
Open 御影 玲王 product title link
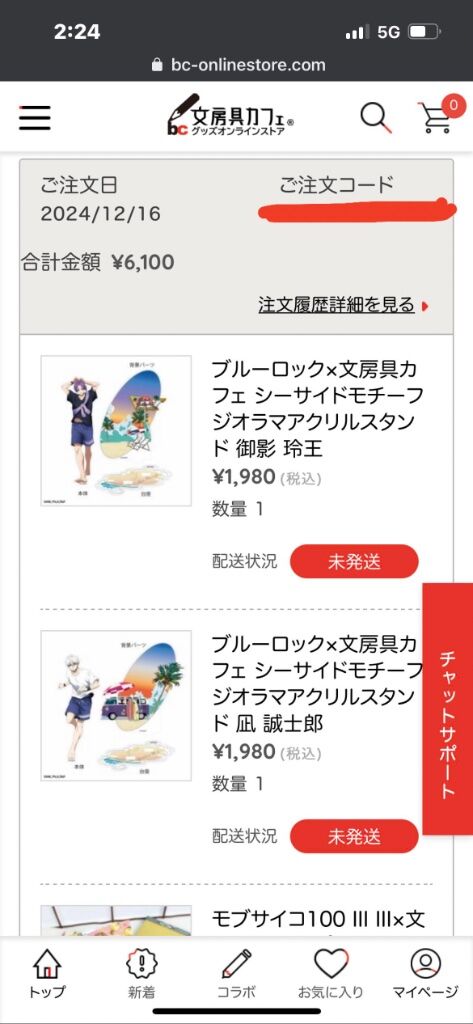(320, 409)
